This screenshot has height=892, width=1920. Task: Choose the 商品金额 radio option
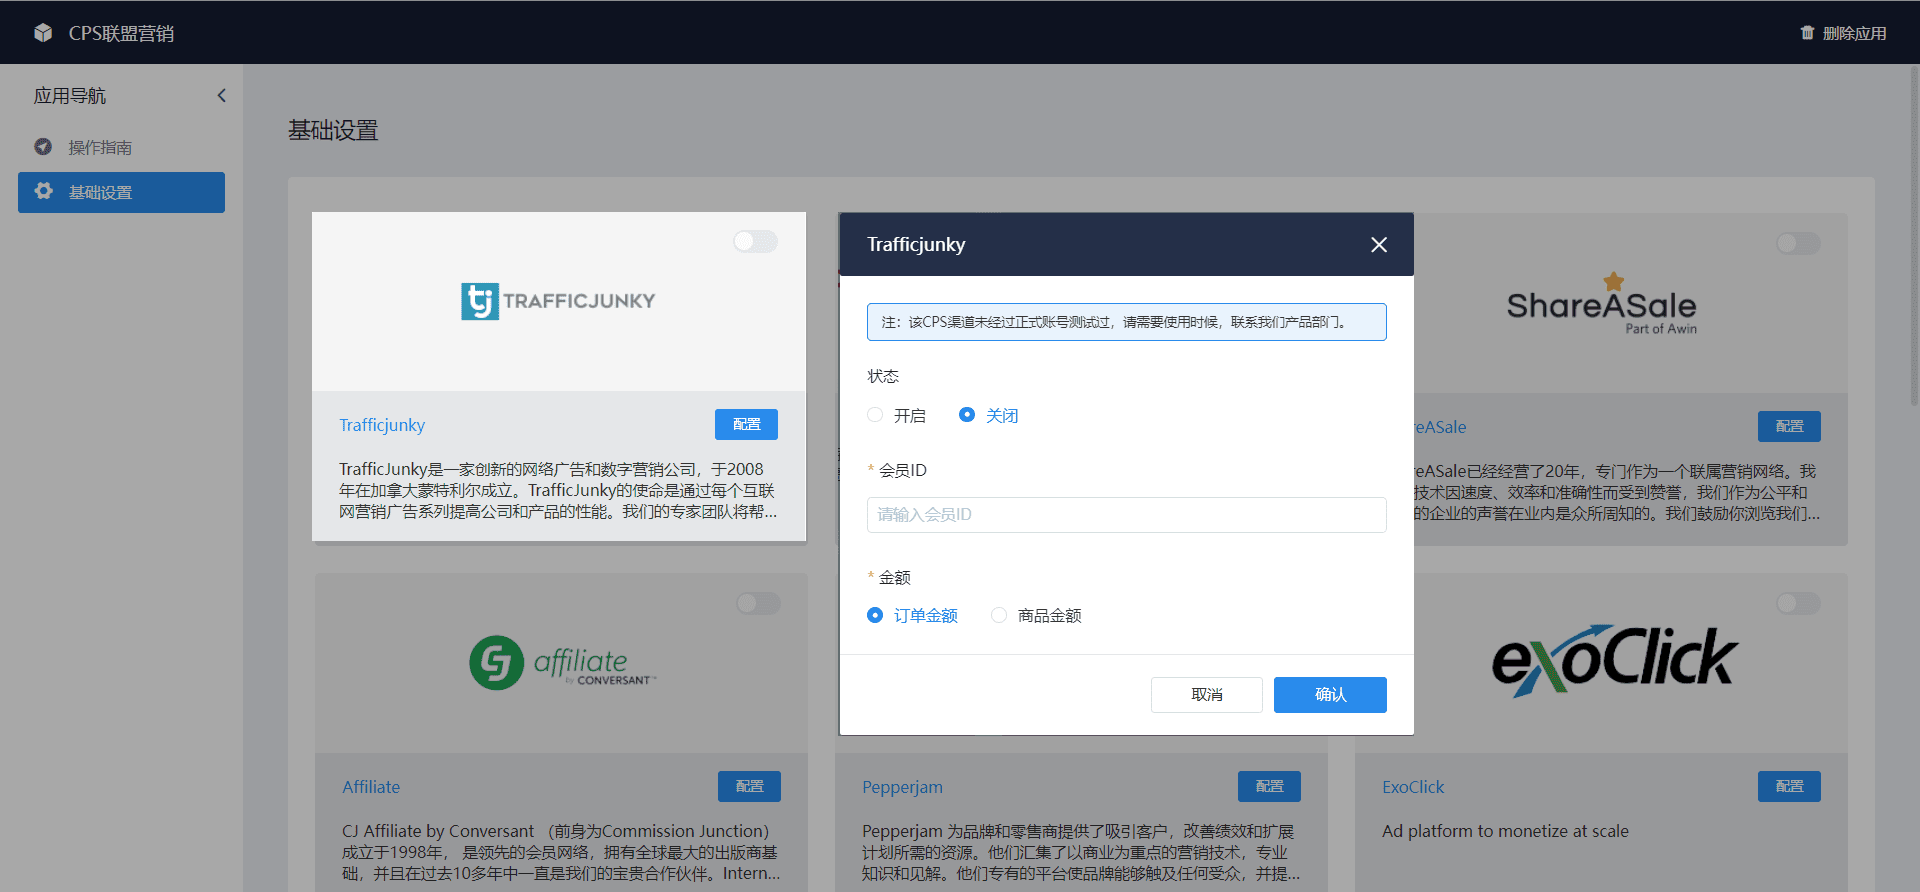(x=999, y=615)
